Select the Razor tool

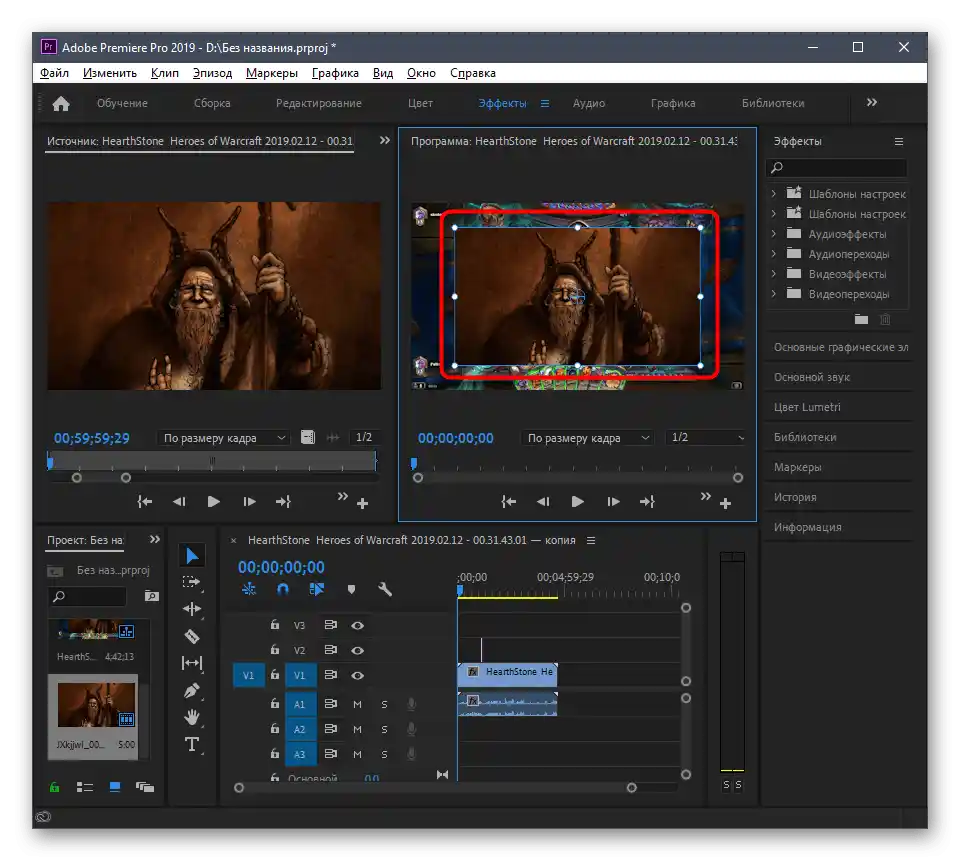192,636
